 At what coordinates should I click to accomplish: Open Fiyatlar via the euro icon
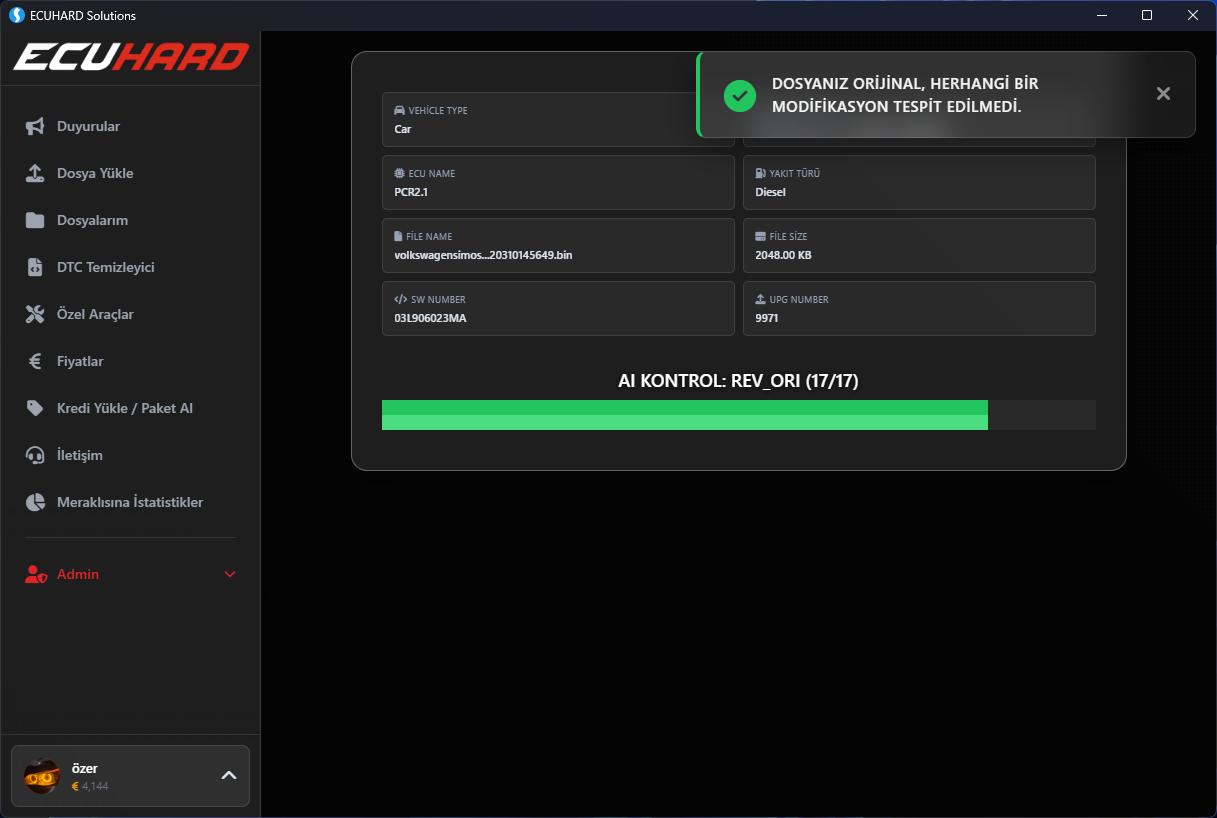35,361
